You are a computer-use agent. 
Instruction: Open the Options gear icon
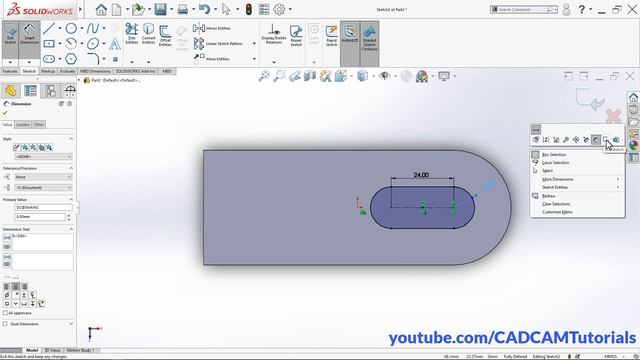click(x=279, y=9)
